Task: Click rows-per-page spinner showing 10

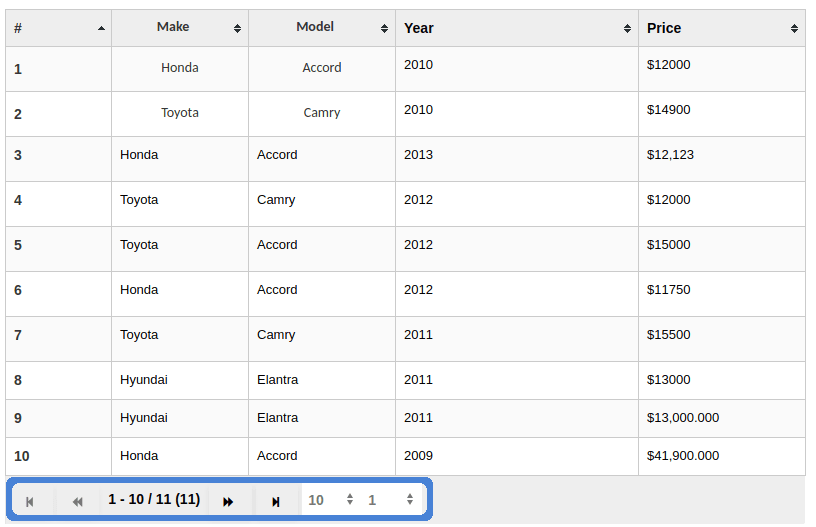Action: click(330, 500)
